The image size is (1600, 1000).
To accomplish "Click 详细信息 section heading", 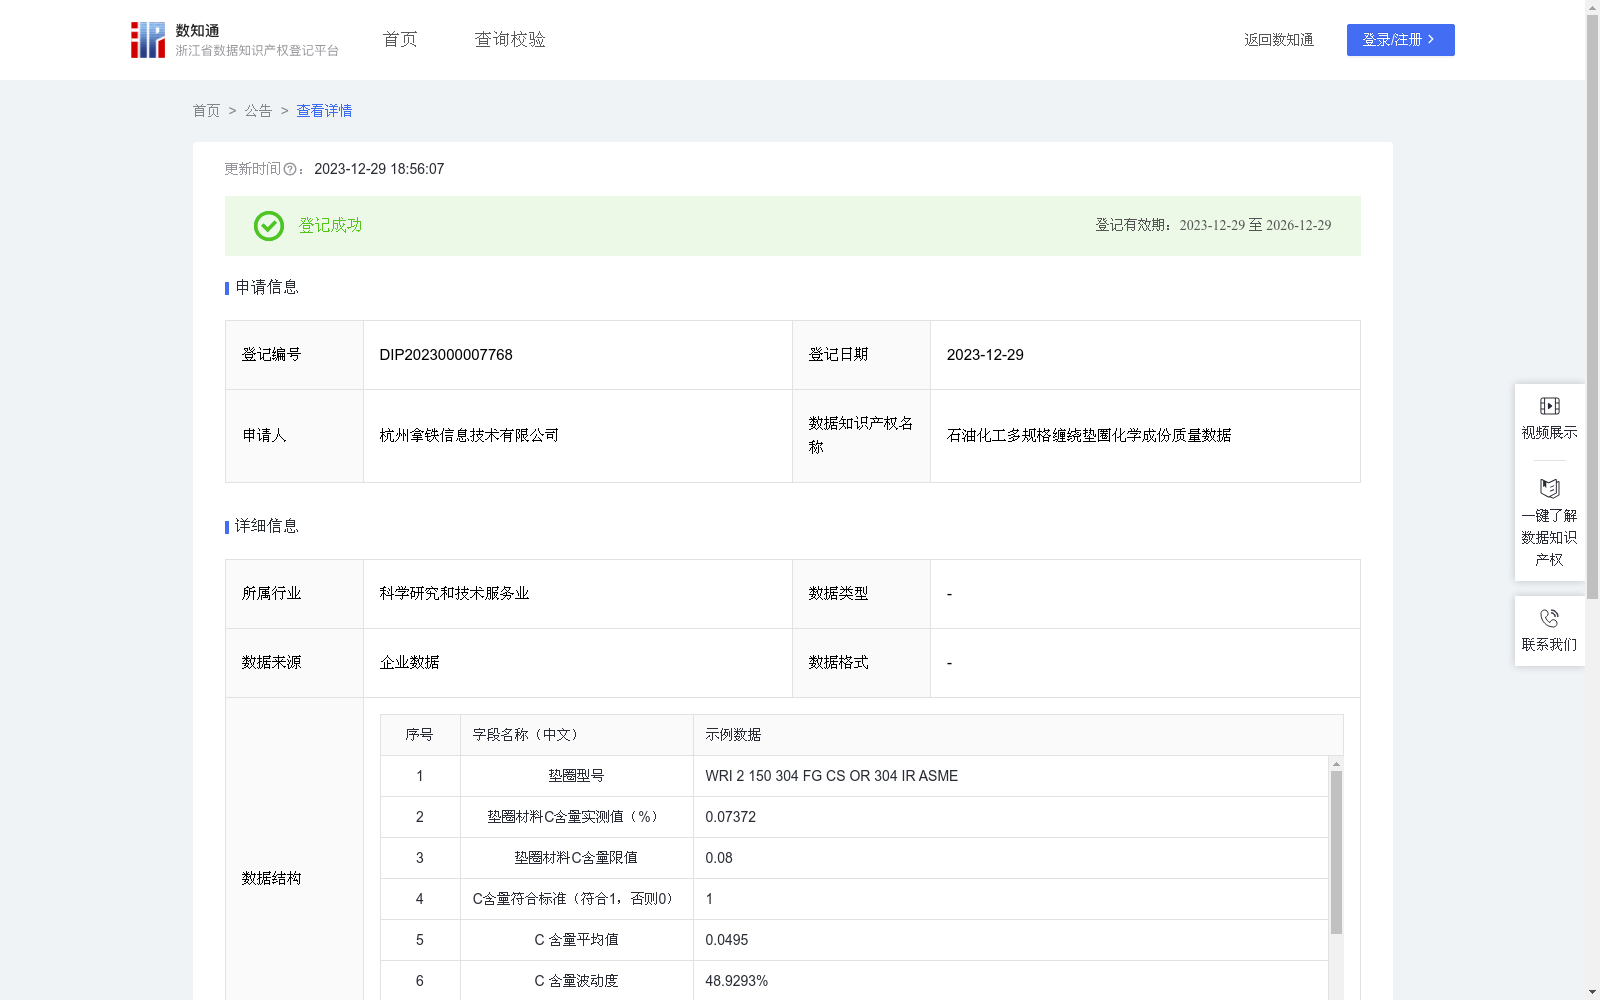I will tap(266, 527).
